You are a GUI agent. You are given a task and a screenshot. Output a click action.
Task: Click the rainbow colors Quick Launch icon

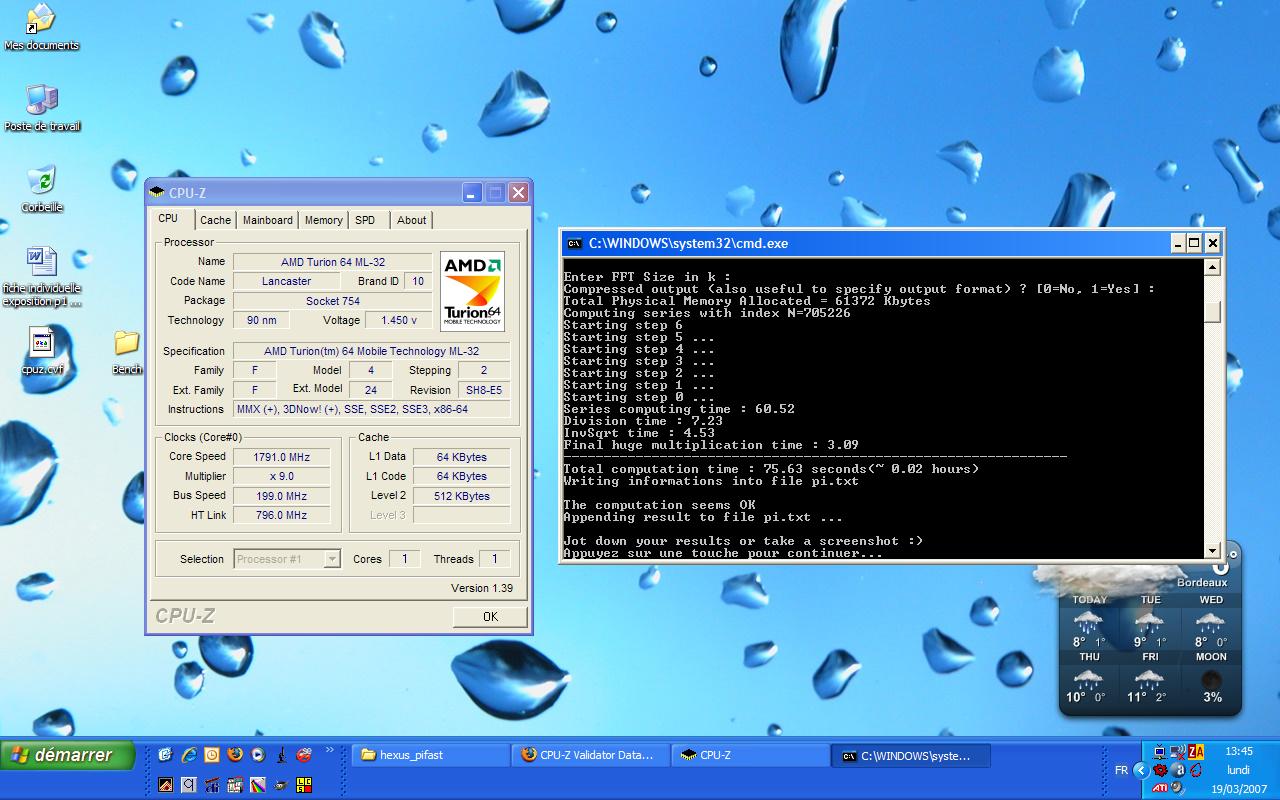(257, 785)
